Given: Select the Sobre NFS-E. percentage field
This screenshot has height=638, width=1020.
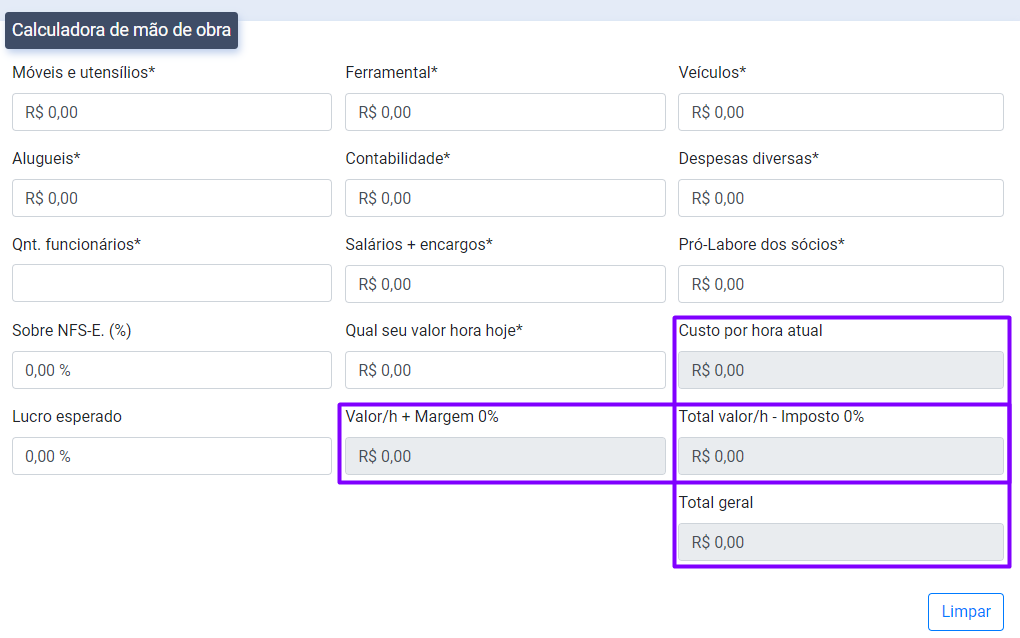Looking at the screenshot, I should (x=171, y=370).
